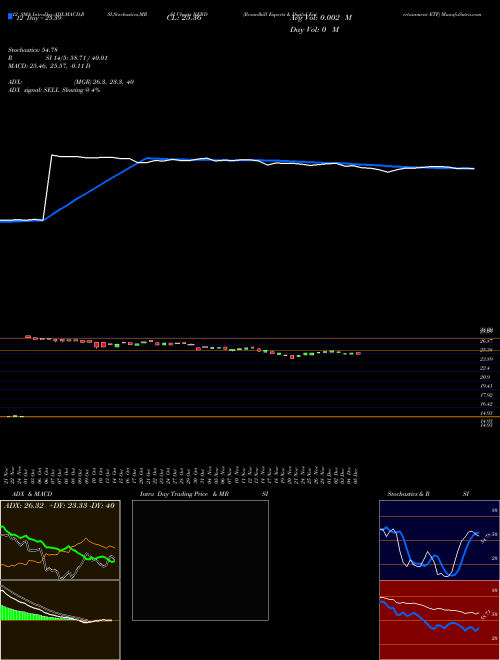Select 'ADX signal: SELL Slowing @ 4%' text
The width and height of the screenshot is (500, 660).
54,90
